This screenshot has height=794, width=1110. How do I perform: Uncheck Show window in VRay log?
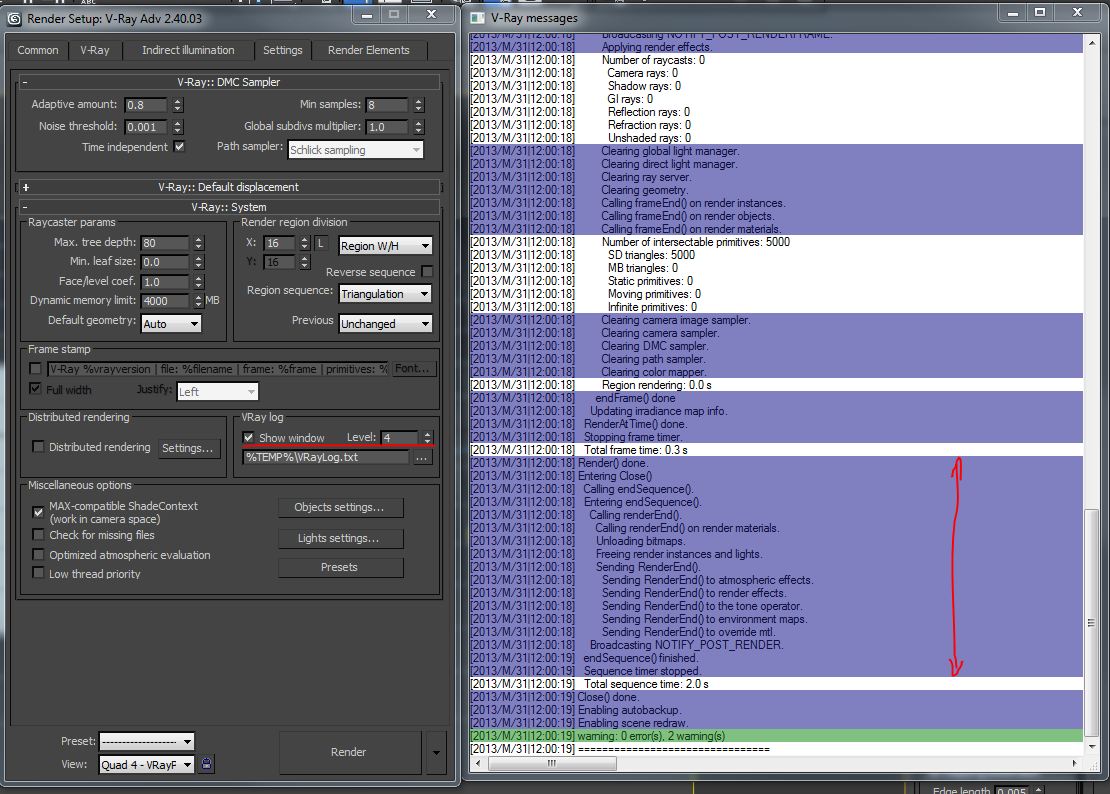(x=248, y=437)
